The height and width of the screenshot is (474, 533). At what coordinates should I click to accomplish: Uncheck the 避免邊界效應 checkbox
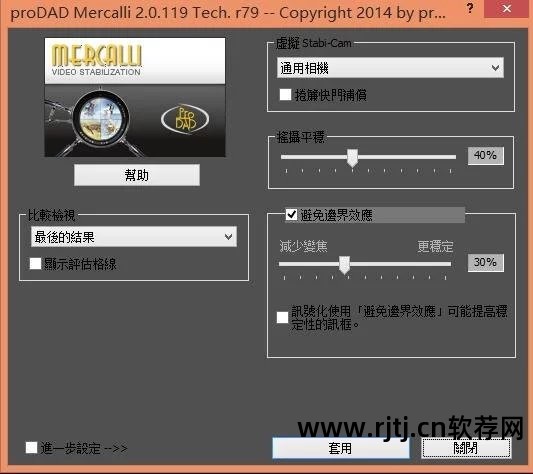(x=291, y=215)
